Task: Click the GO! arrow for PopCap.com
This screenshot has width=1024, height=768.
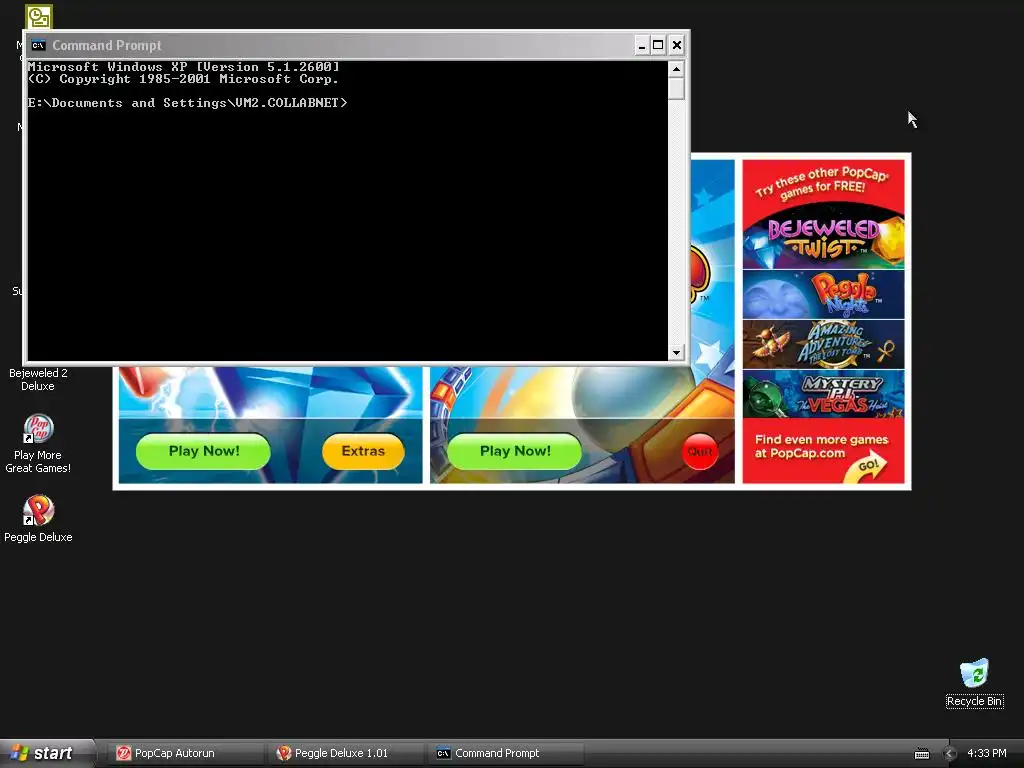Action: tap(867, 468)
